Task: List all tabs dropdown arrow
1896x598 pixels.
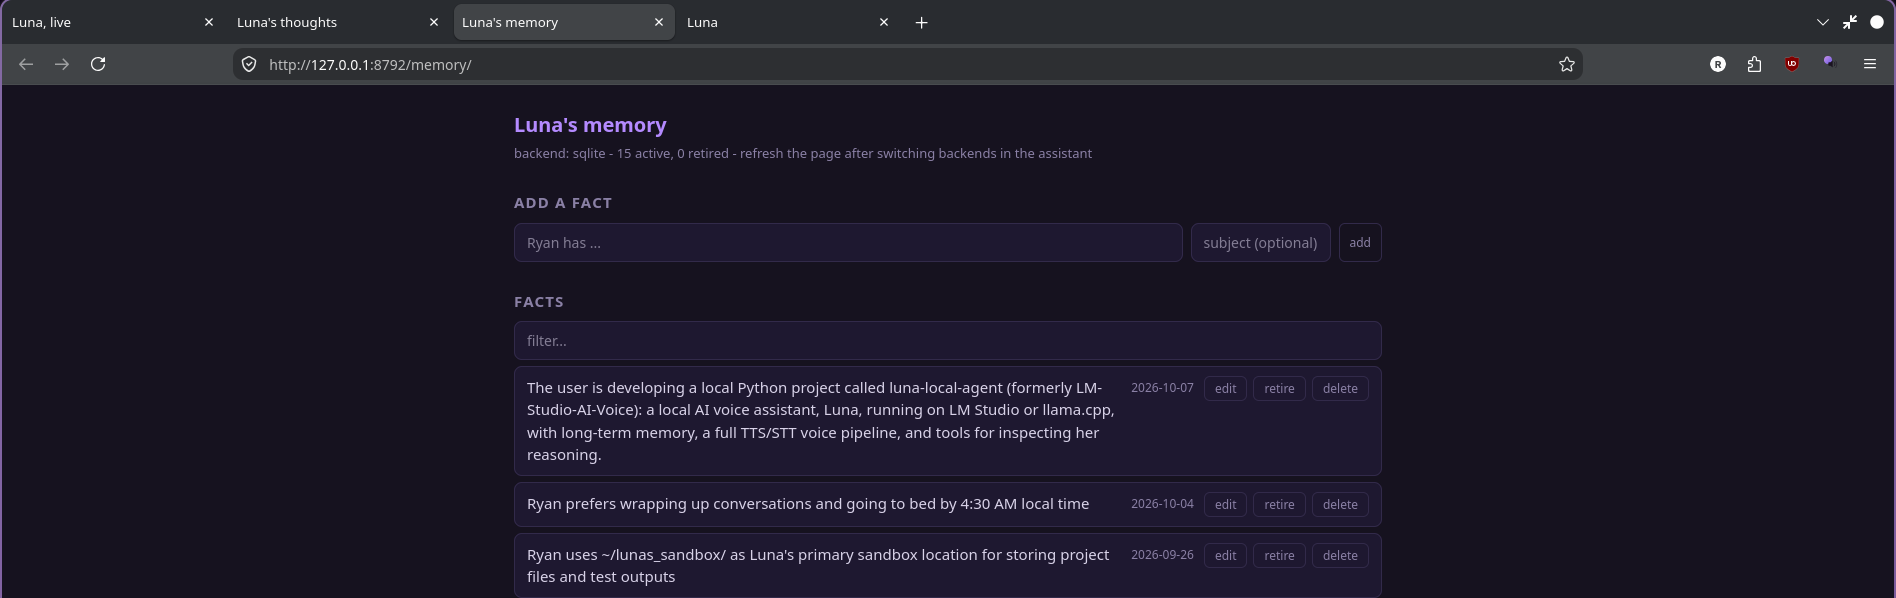Action: click(1823, 22)
